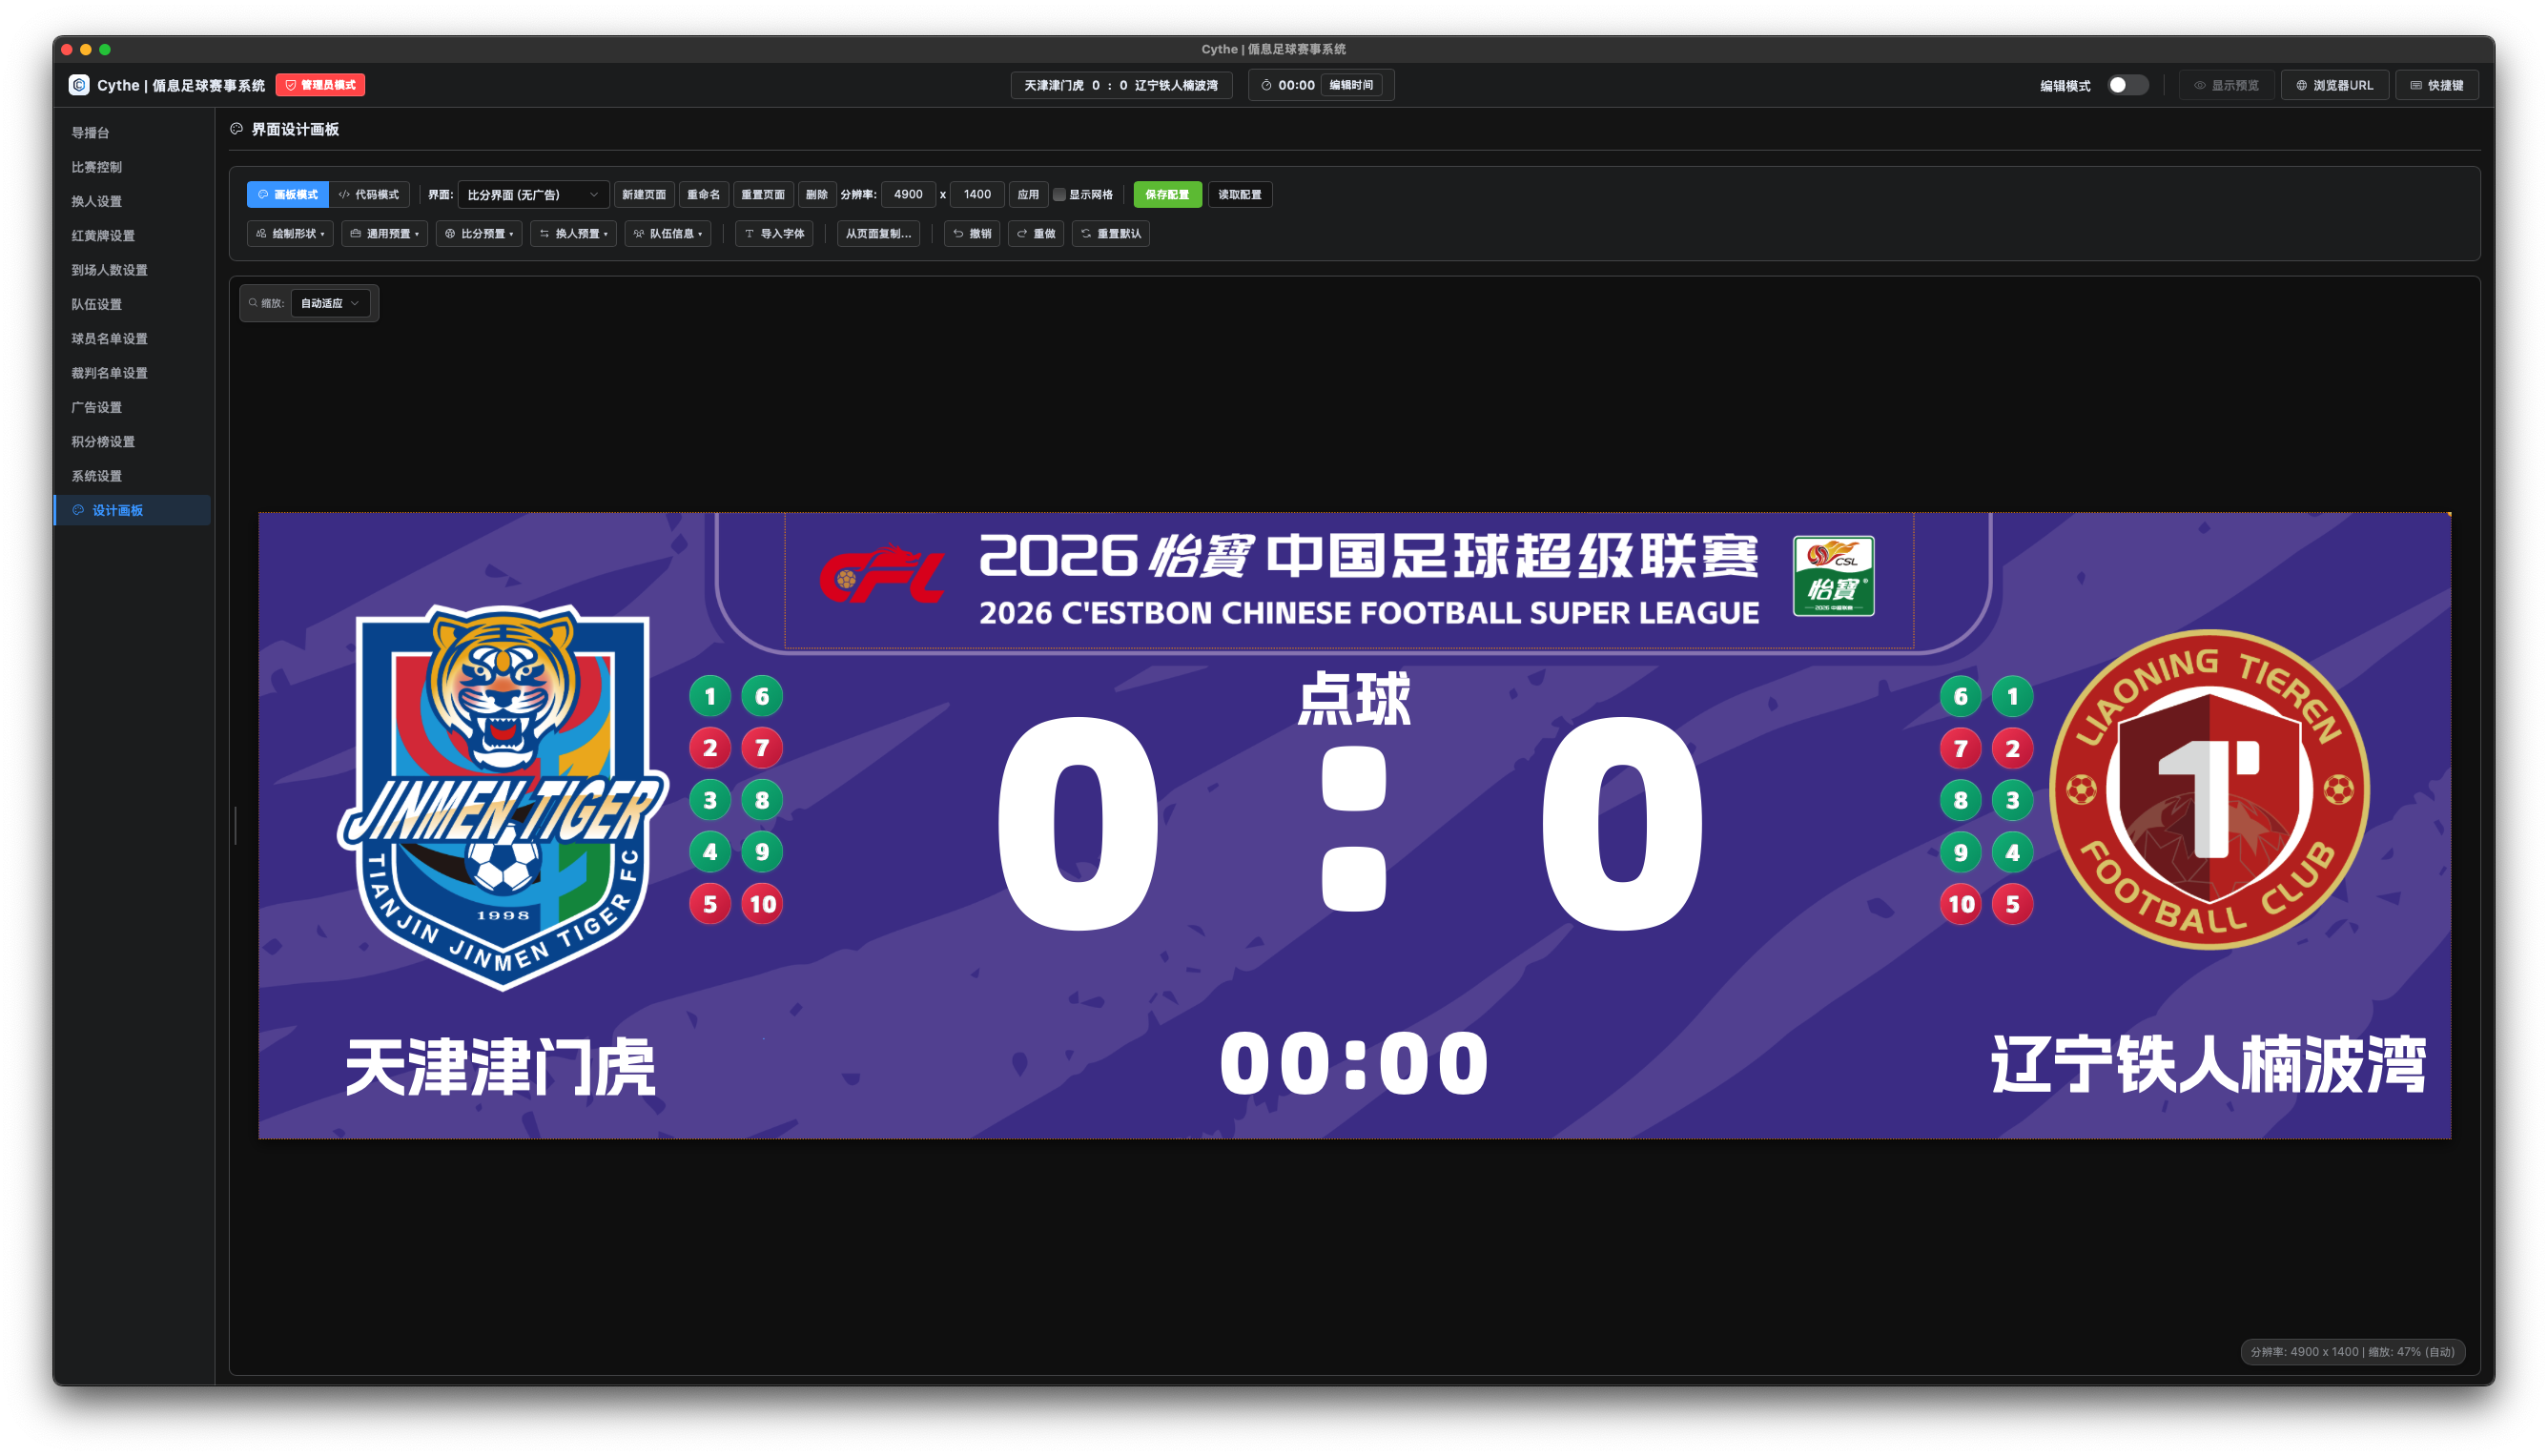Viewport: 2548px width, 1456px height.
Task: Click the import font (导入字体) T icon
Action: (x=749, y=234)
